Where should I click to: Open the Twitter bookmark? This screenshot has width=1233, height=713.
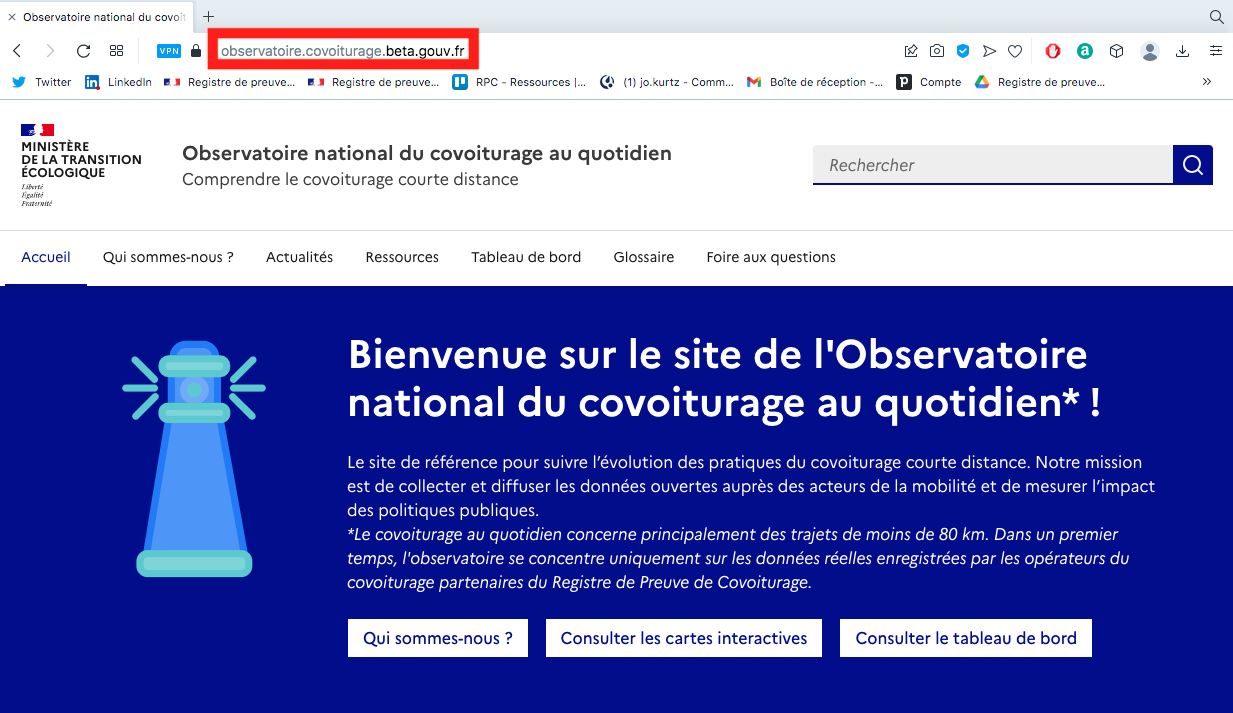[42, 82]
